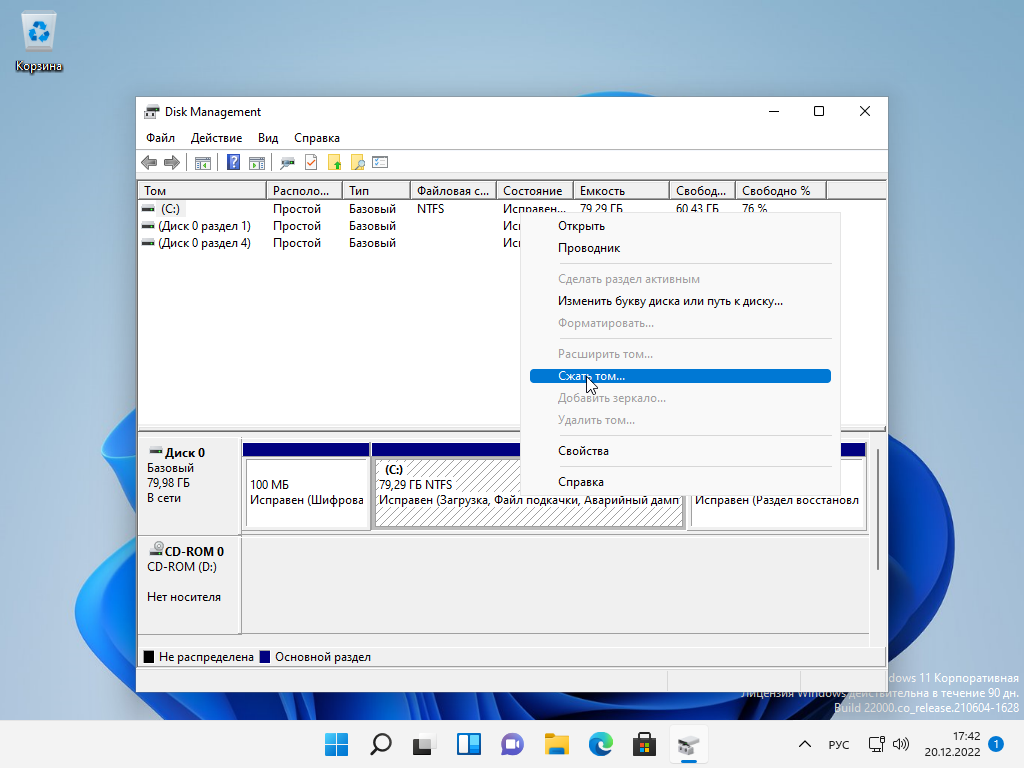Viewport: 1024px width, 768px height.
Task: Click the checklist settings toolbar icon
Action: coord(380,162)
